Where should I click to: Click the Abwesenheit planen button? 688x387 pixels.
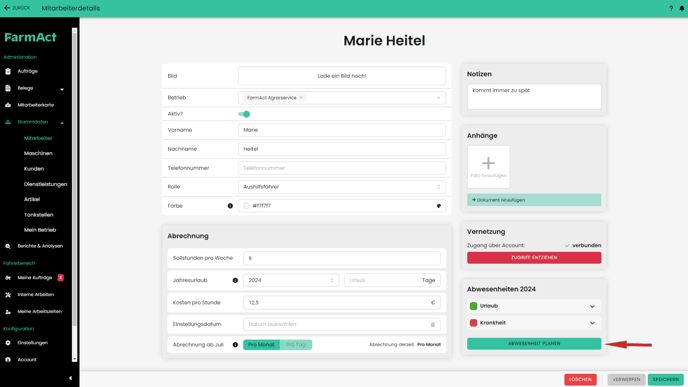tap(534, 344)
